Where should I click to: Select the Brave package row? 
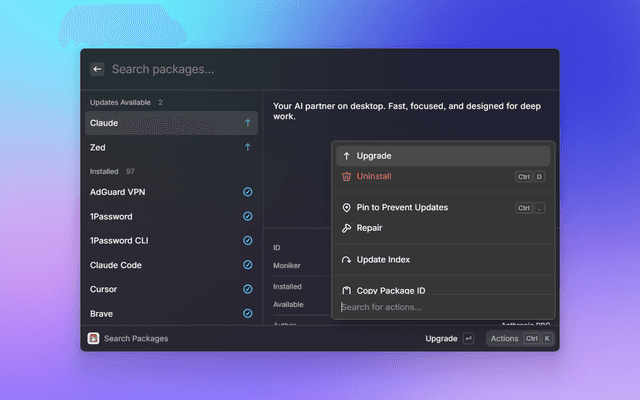pos(171,313)
